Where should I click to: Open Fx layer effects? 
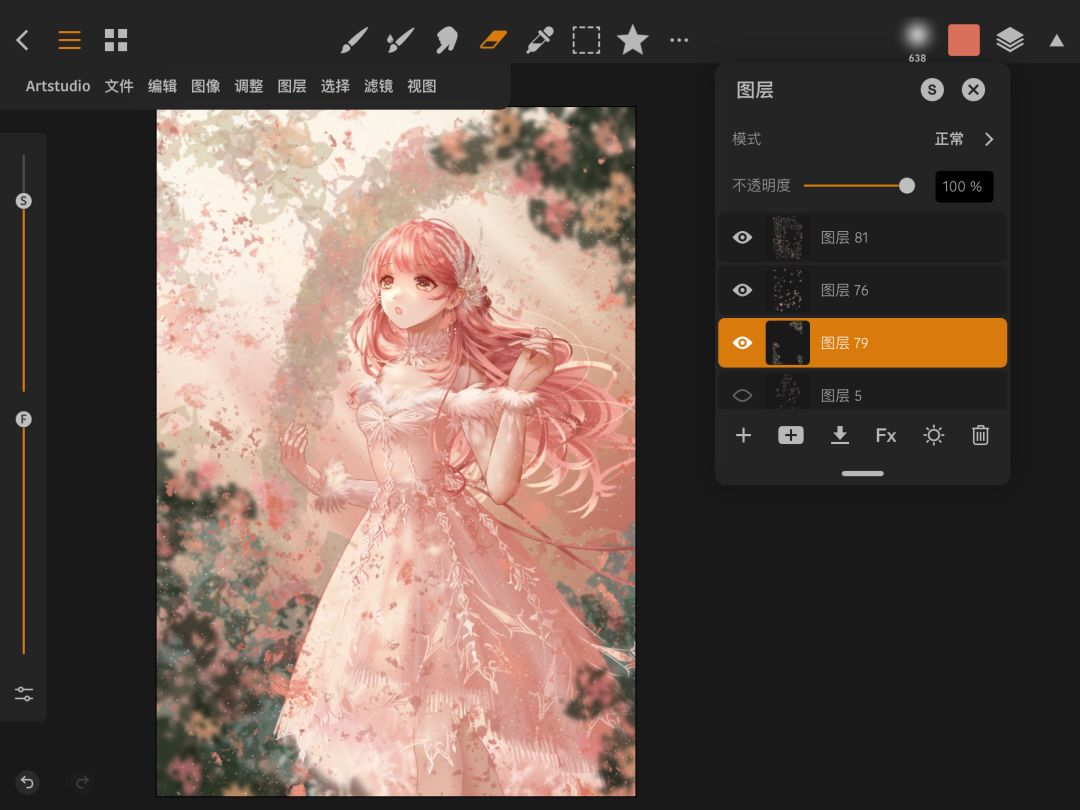[886, 435]
